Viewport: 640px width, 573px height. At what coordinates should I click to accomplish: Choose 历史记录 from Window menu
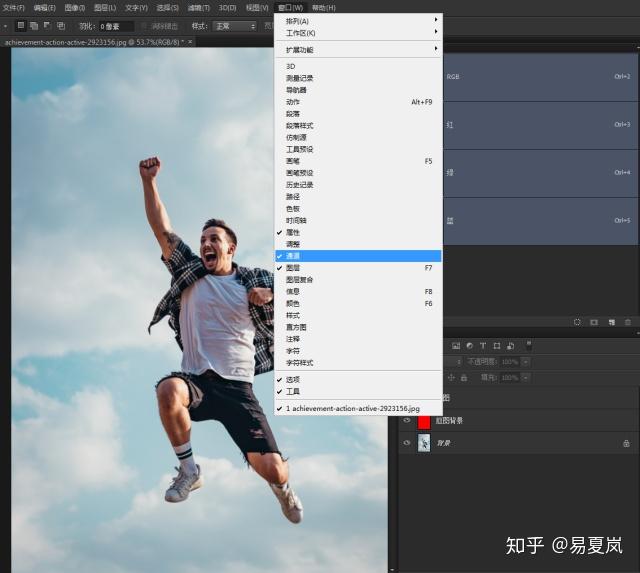[x=358, y=185]
